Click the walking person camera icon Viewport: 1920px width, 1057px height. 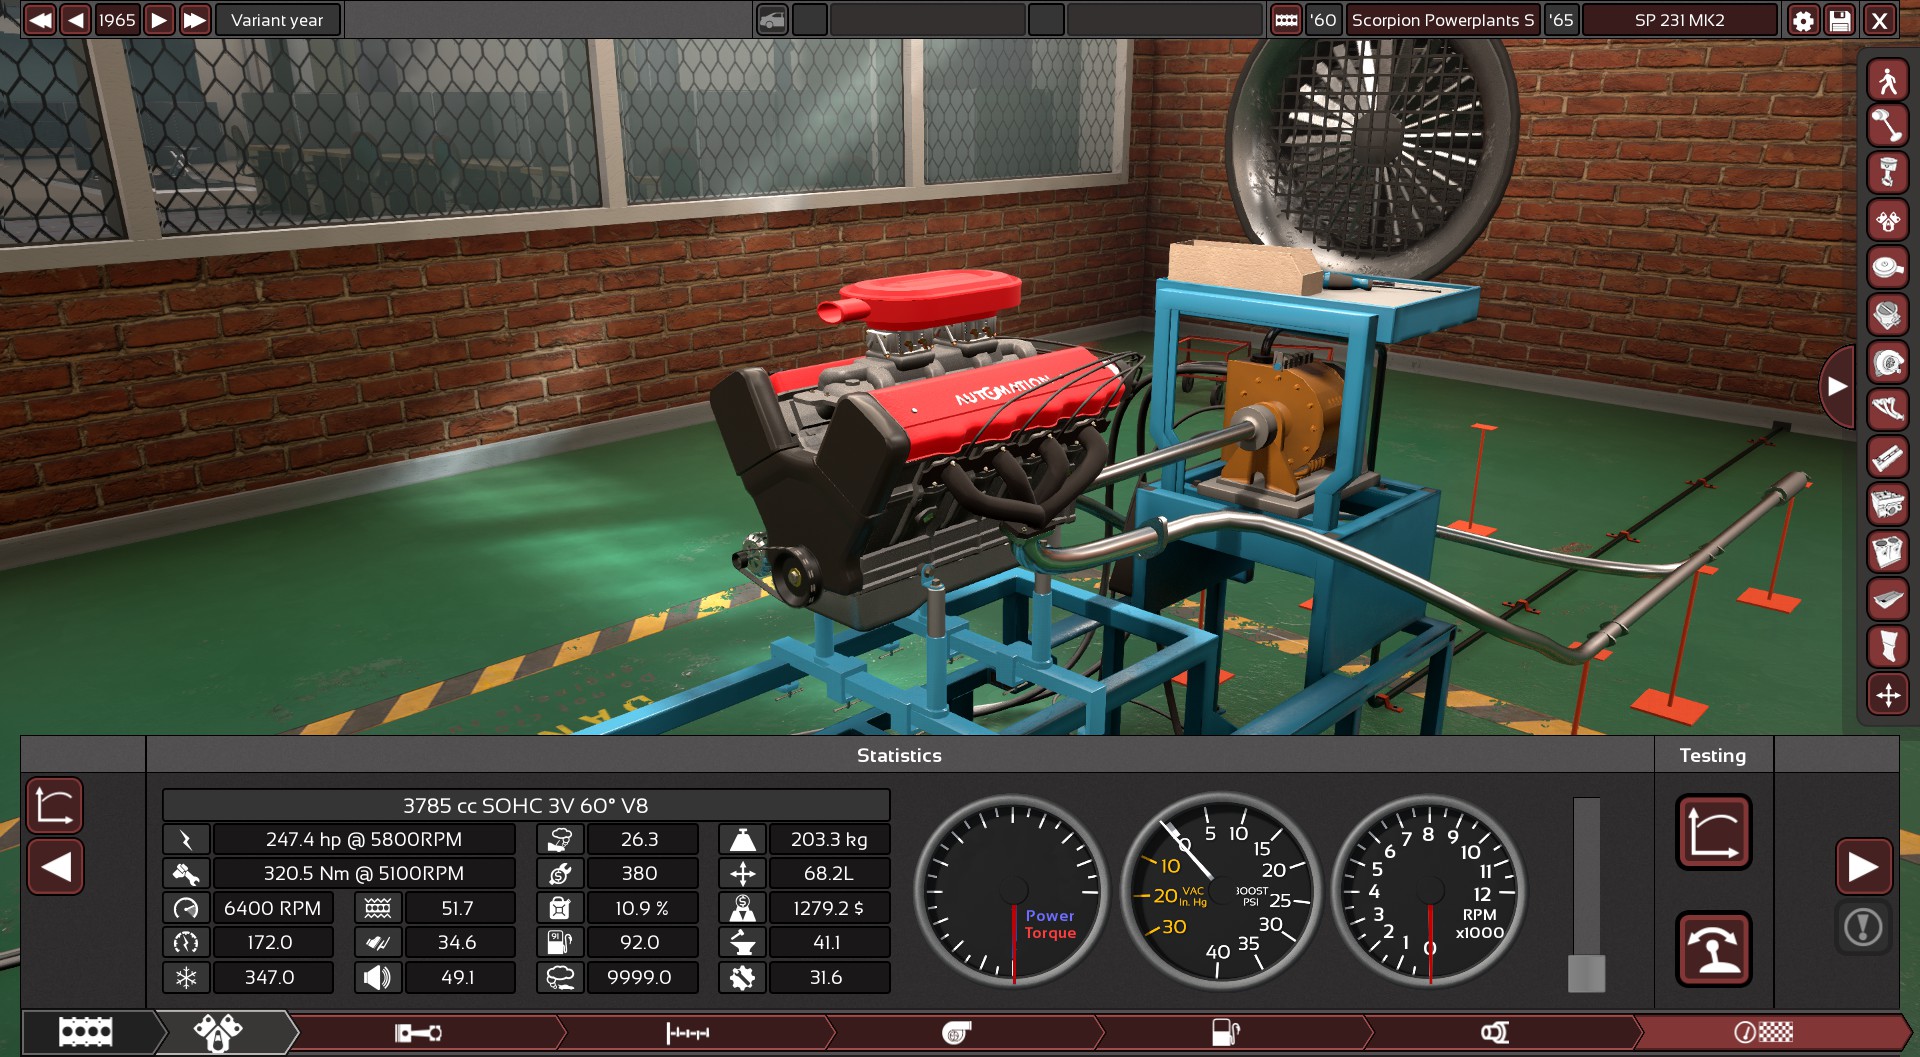point(1887,80)
